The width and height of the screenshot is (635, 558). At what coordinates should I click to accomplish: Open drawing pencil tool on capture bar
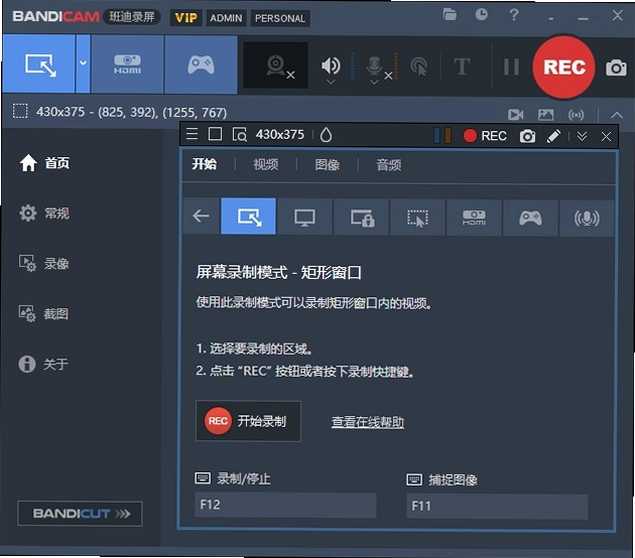click(x=554, y=136)
